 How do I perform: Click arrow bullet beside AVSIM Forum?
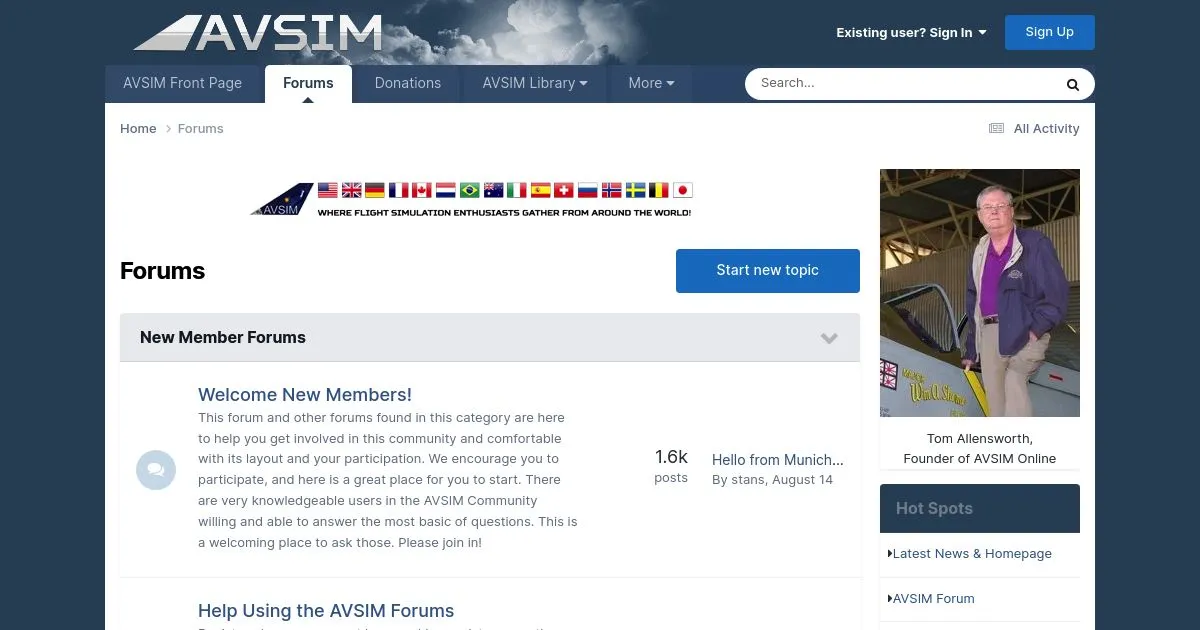coord(889,598)
